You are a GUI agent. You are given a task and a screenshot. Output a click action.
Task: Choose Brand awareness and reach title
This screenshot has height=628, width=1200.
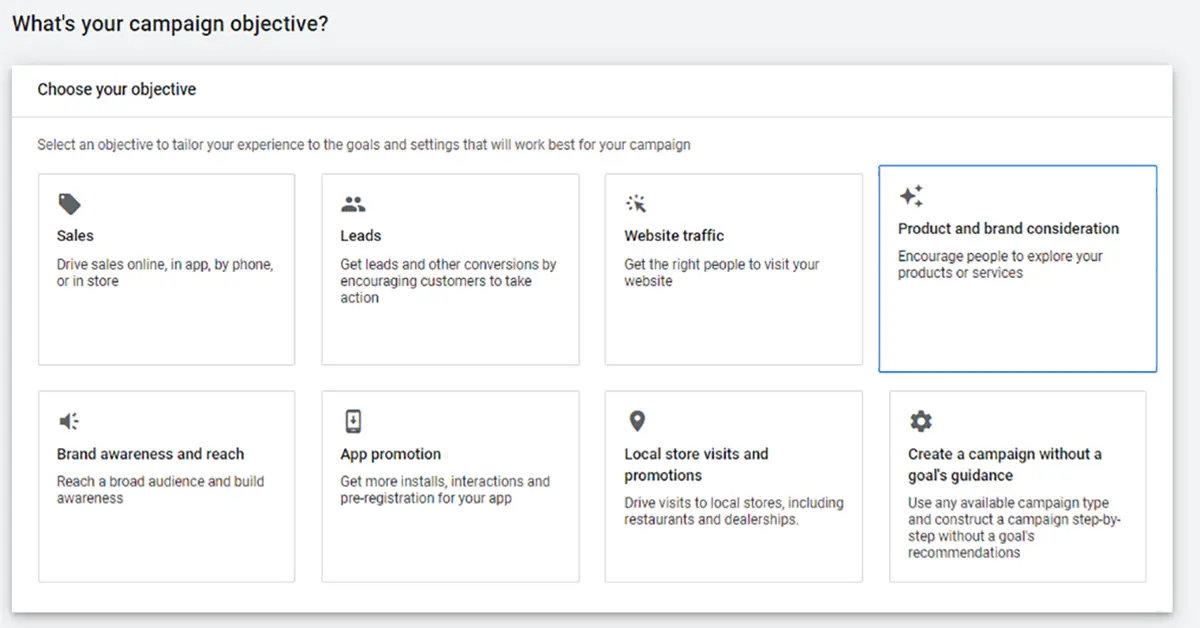pos(150,454)
